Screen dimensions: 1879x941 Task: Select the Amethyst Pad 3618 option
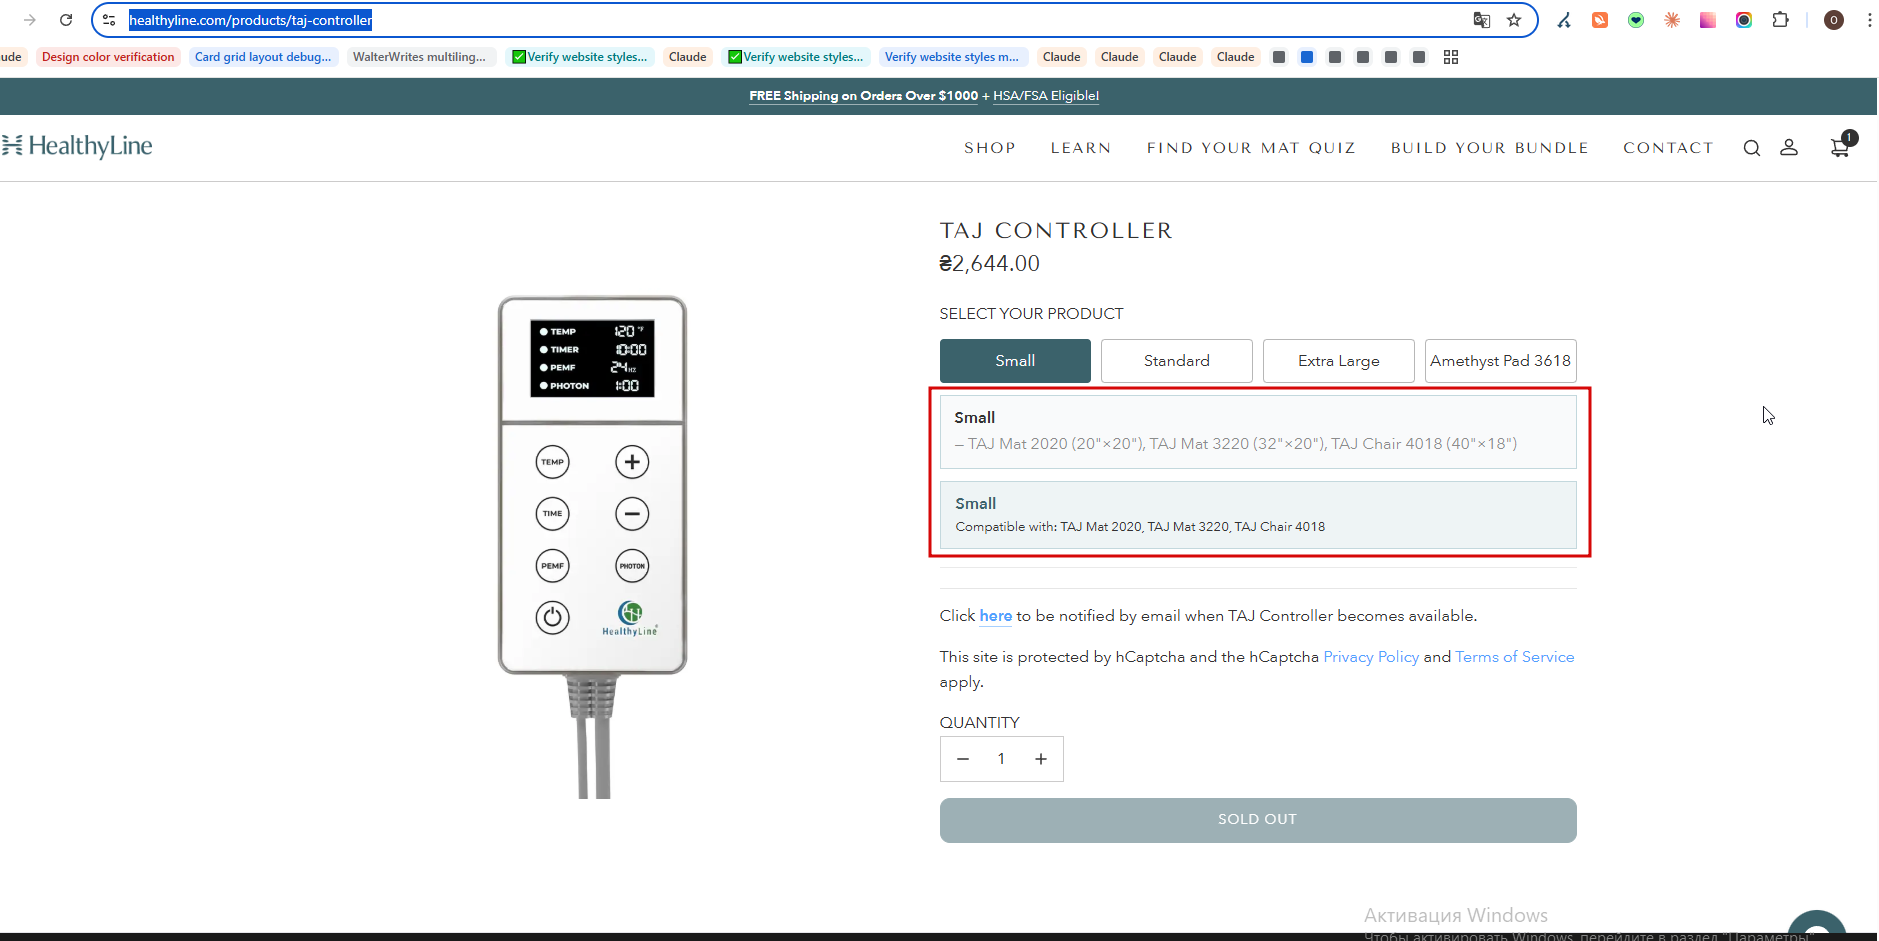pyautogui.click(x=1501, y=361)
